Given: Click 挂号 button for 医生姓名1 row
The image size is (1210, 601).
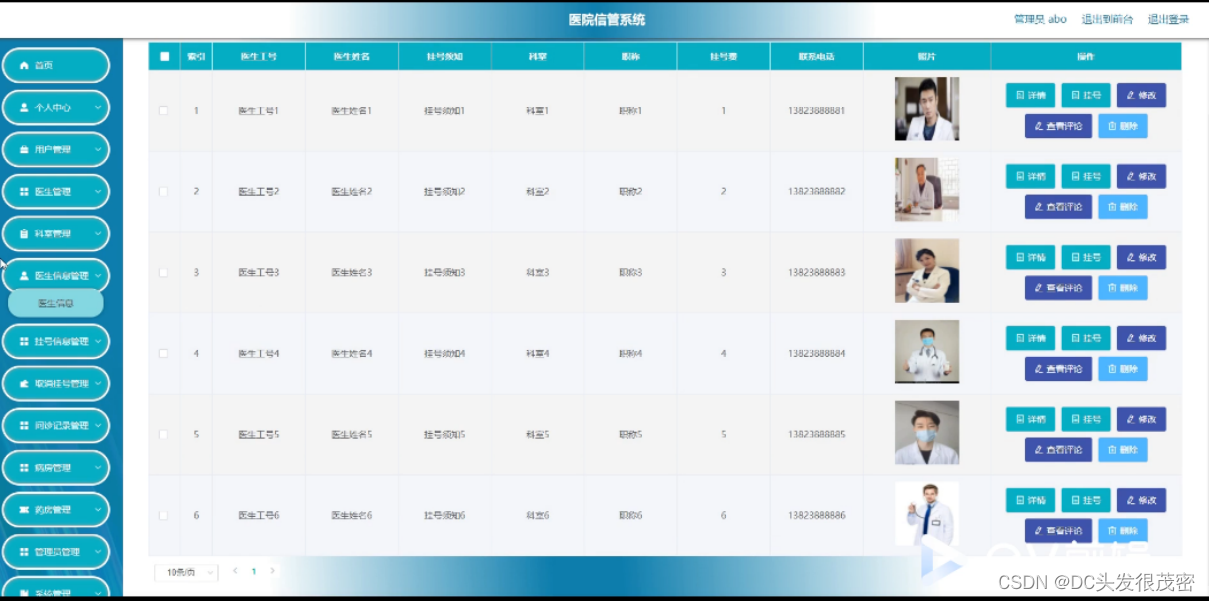Looking at the screenshot, I should pyautogui.click(x=1085, y=95).
